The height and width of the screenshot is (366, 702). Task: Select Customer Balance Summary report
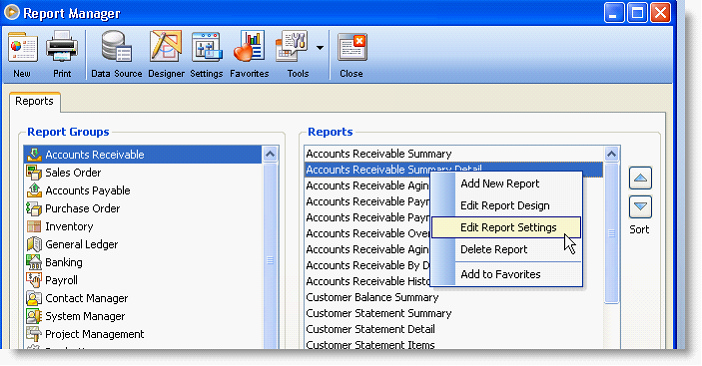[x=454, y=298]
